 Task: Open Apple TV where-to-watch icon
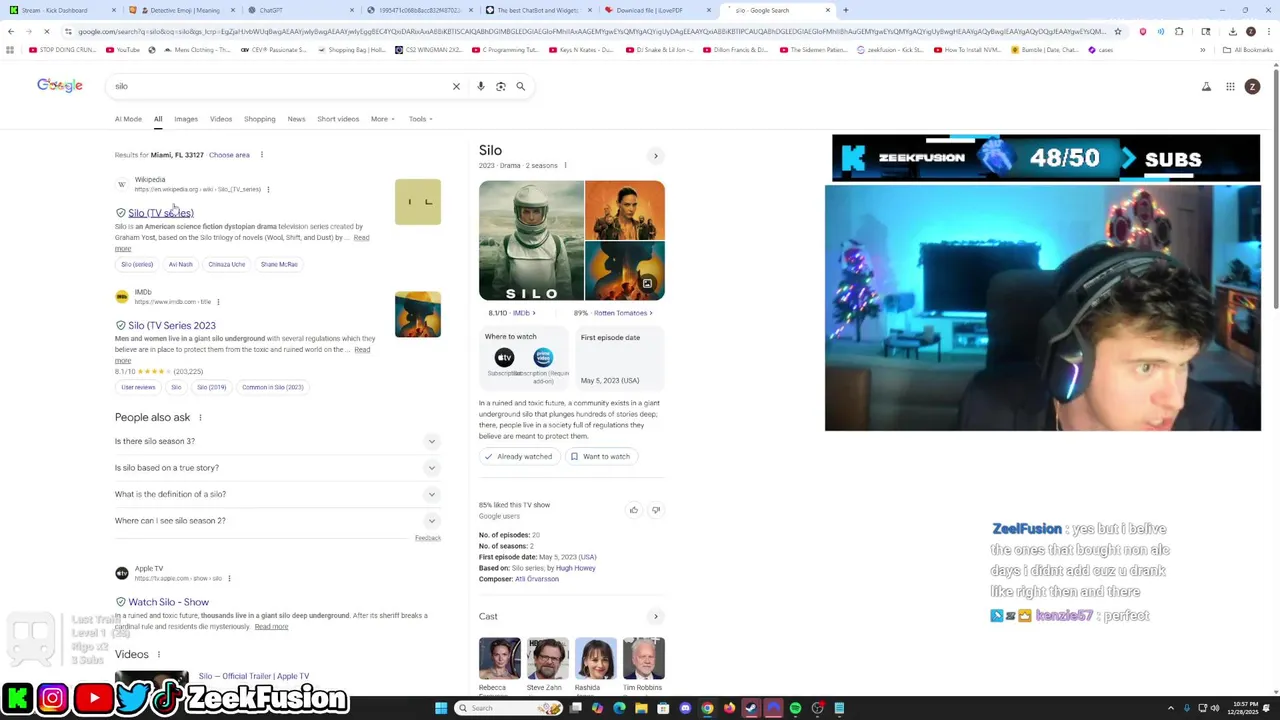point(504,357)
